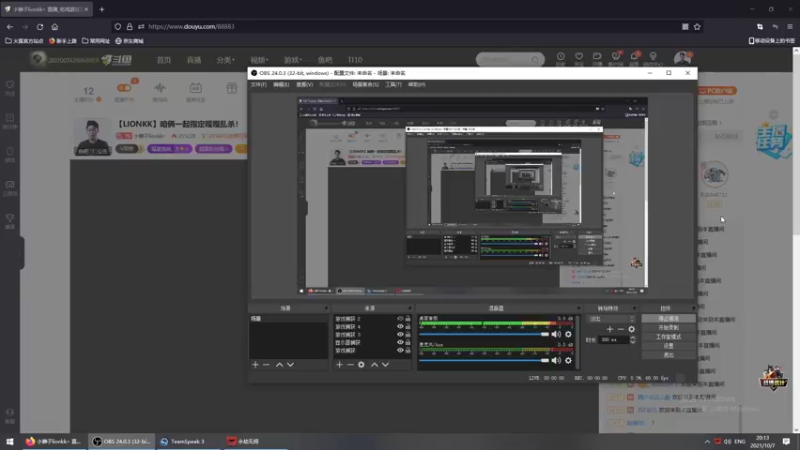
Task: Open heart icon in Douyu left sidebar
Action: [10, 85]
